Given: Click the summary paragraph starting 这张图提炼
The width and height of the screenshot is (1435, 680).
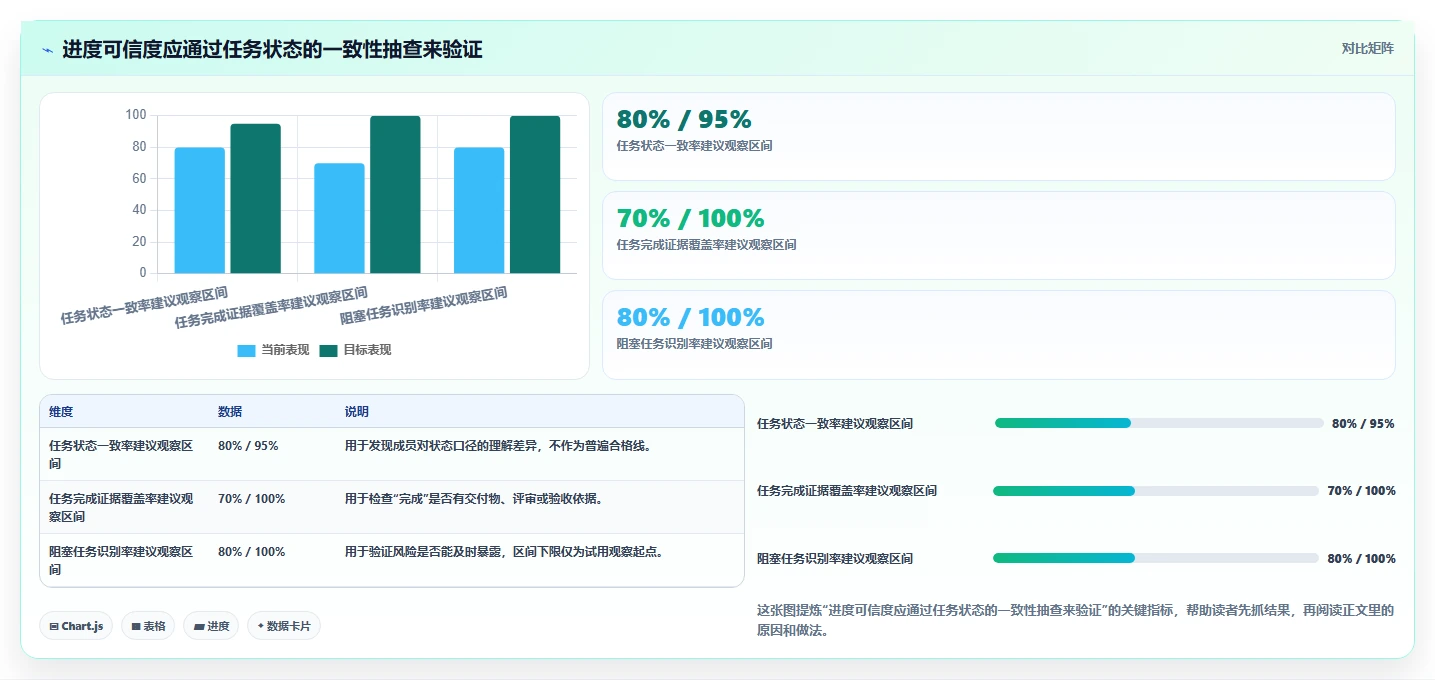Looking at the screenshot, I should [1075, 620].
